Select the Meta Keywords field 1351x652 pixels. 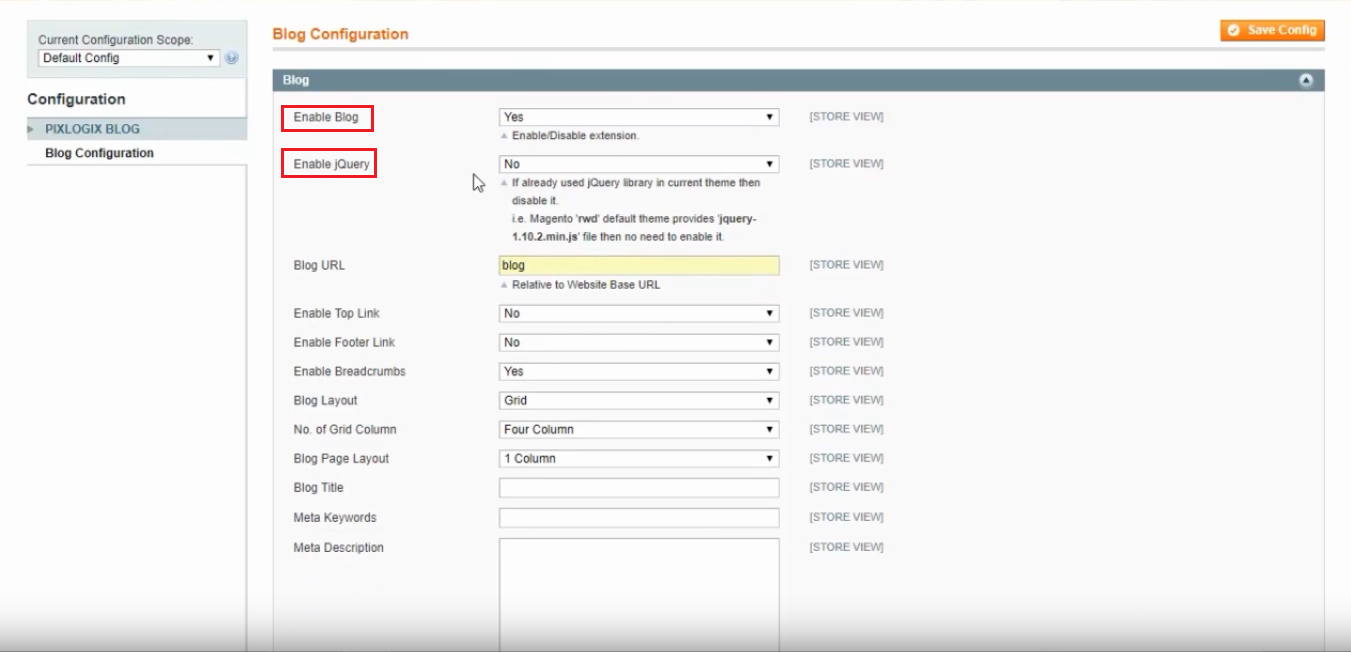pos(637,517)
